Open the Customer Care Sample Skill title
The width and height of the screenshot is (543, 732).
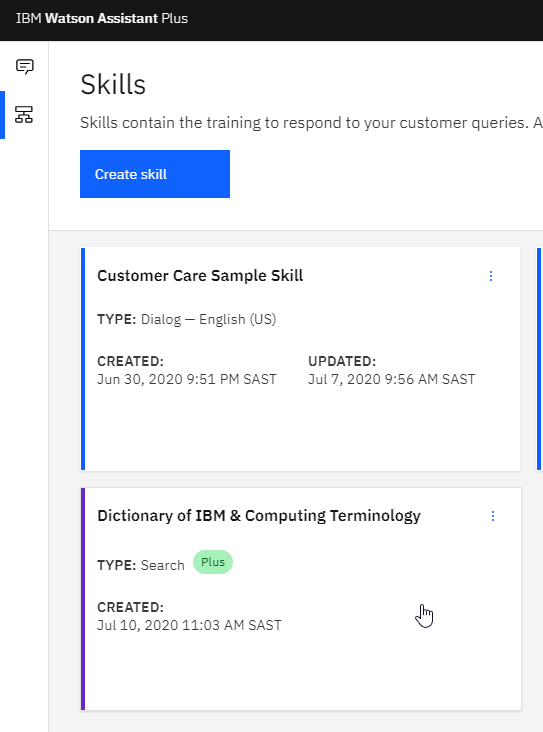200,275
